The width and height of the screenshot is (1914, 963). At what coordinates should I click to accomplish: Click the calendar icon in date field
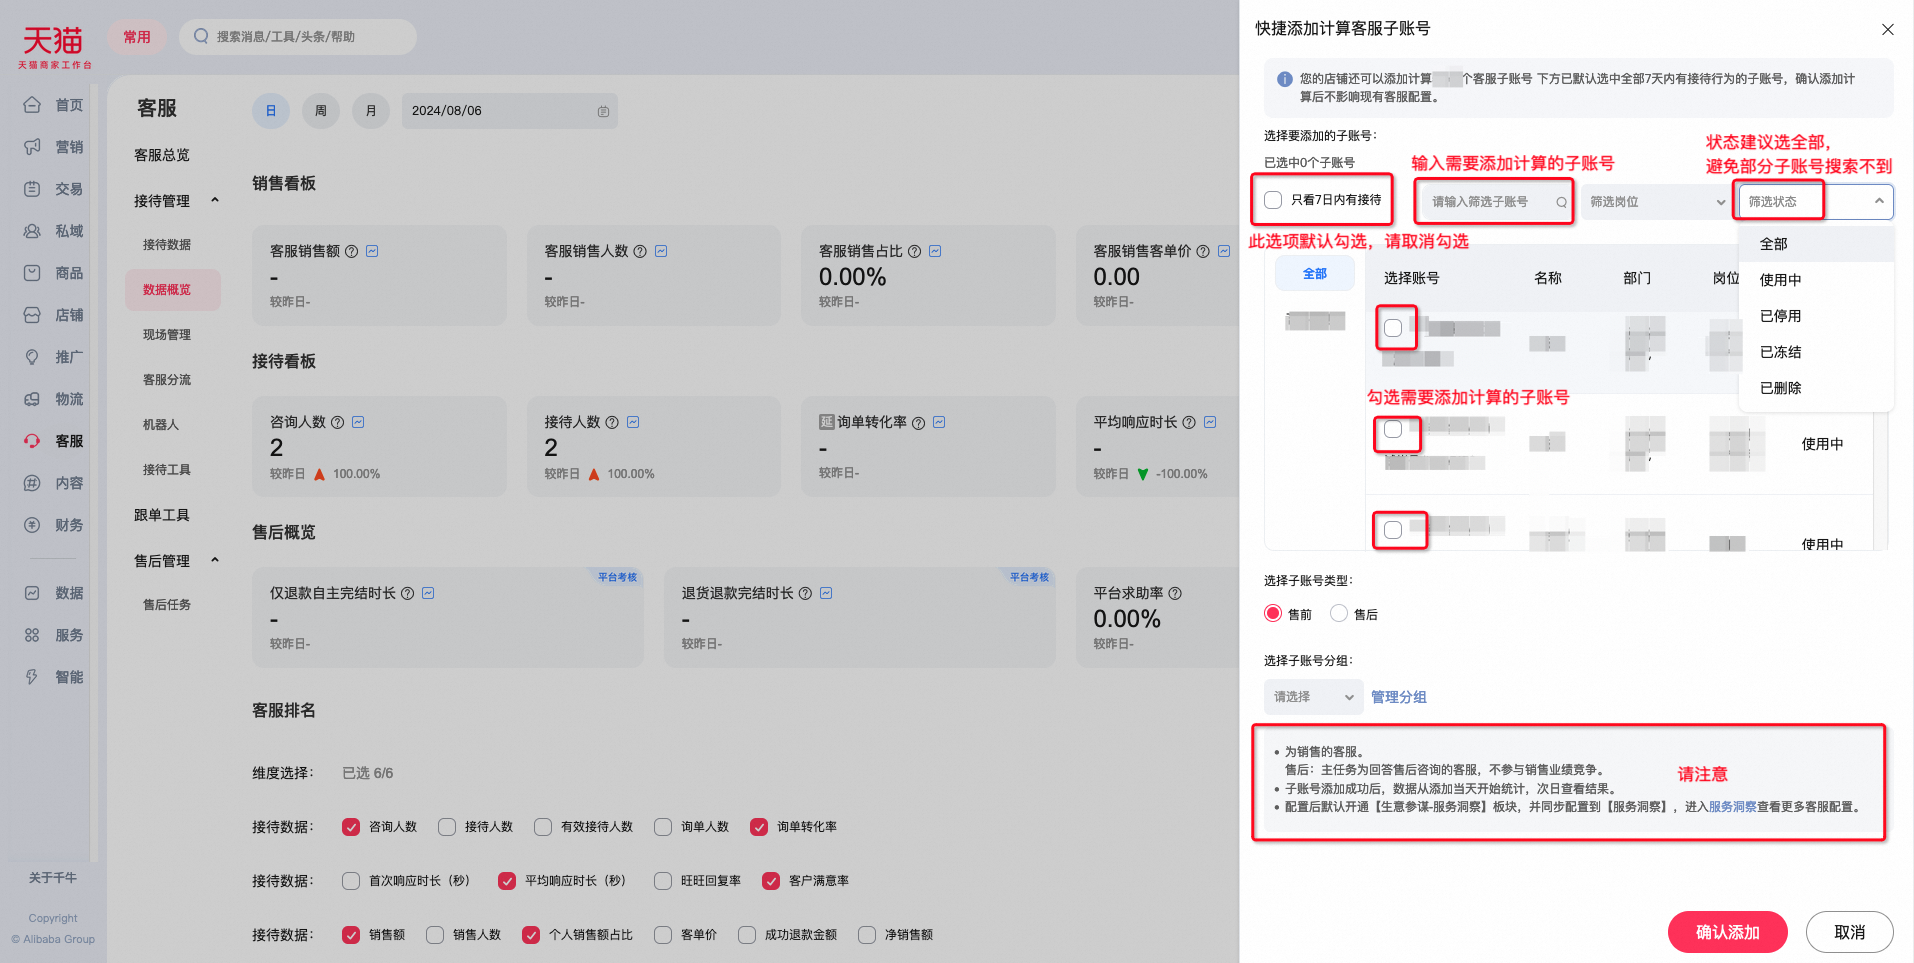(603, 111)
